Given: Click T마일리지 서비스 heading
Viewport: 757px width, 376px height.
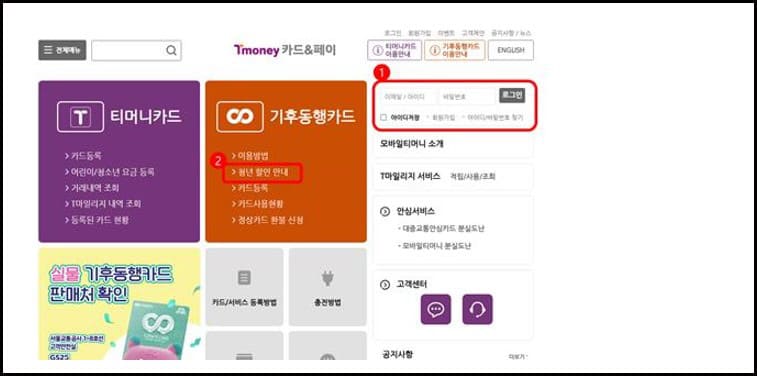Looking at the screenshot, I should point(410,176).
